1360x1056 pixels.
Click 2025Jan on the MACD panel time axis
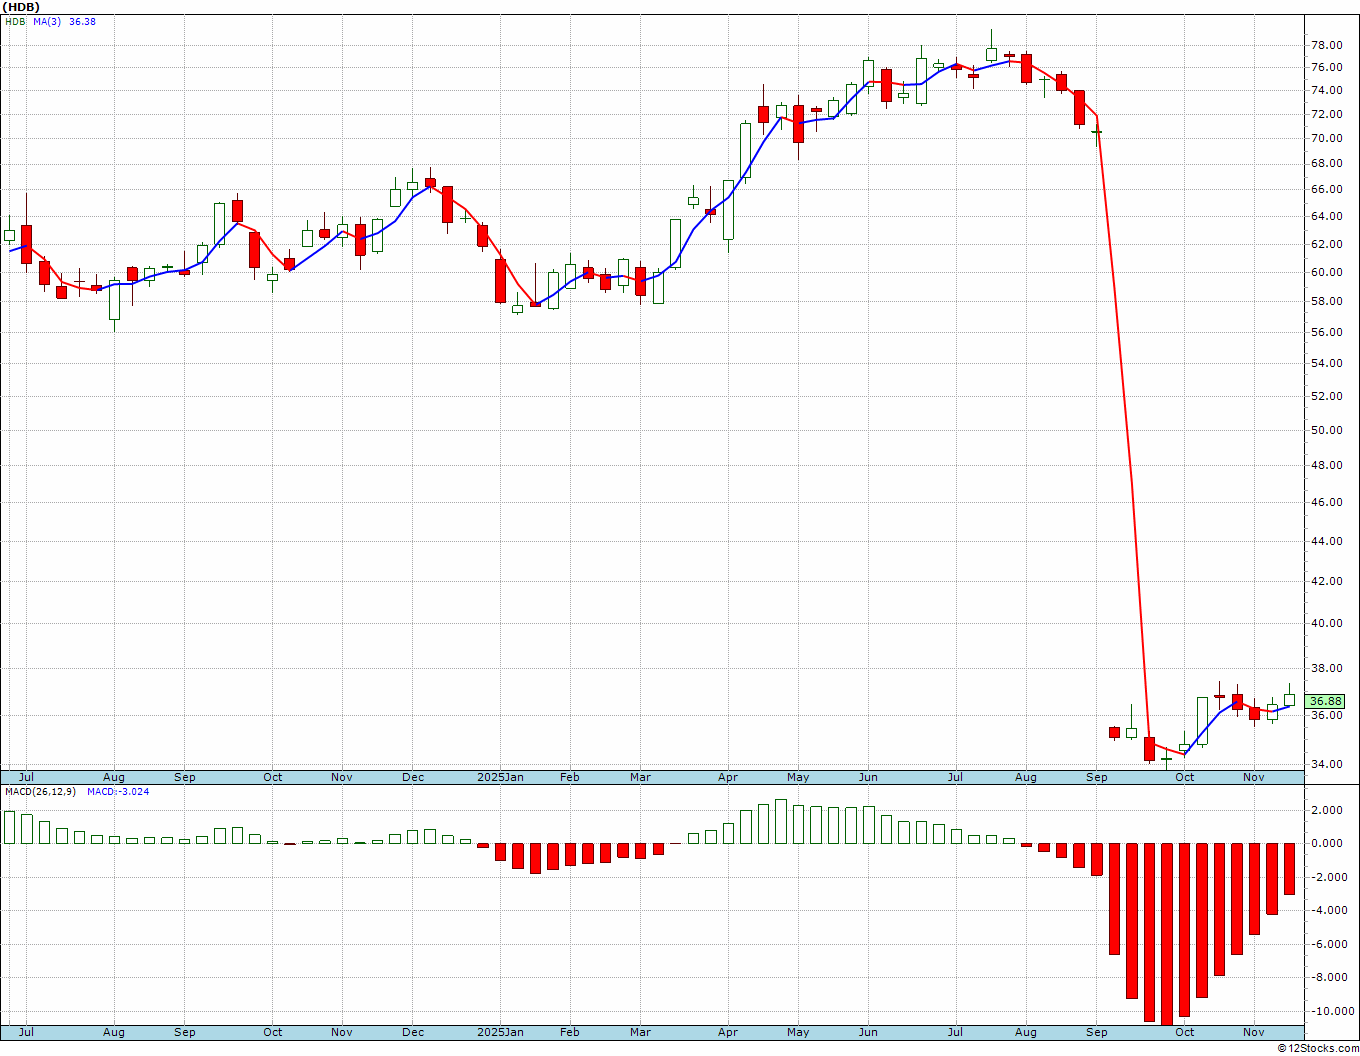pyautogui.click(x=500, y=1032)
